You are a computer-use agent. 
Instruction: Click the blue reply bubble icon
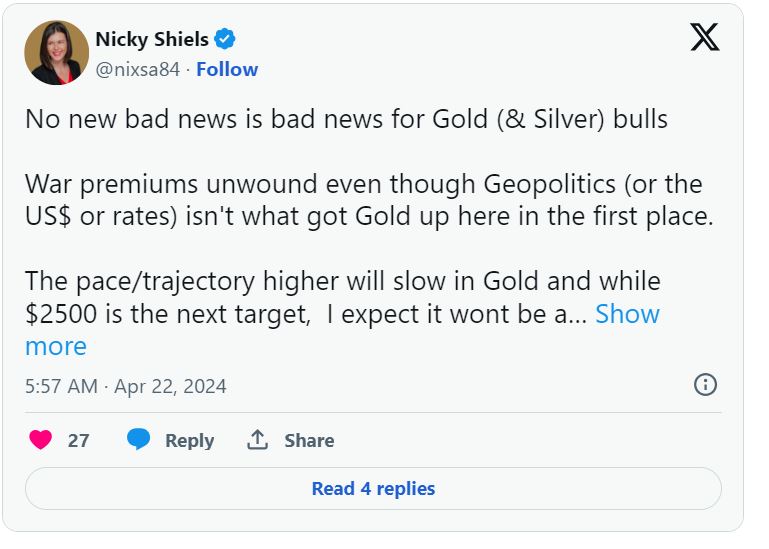139,440
